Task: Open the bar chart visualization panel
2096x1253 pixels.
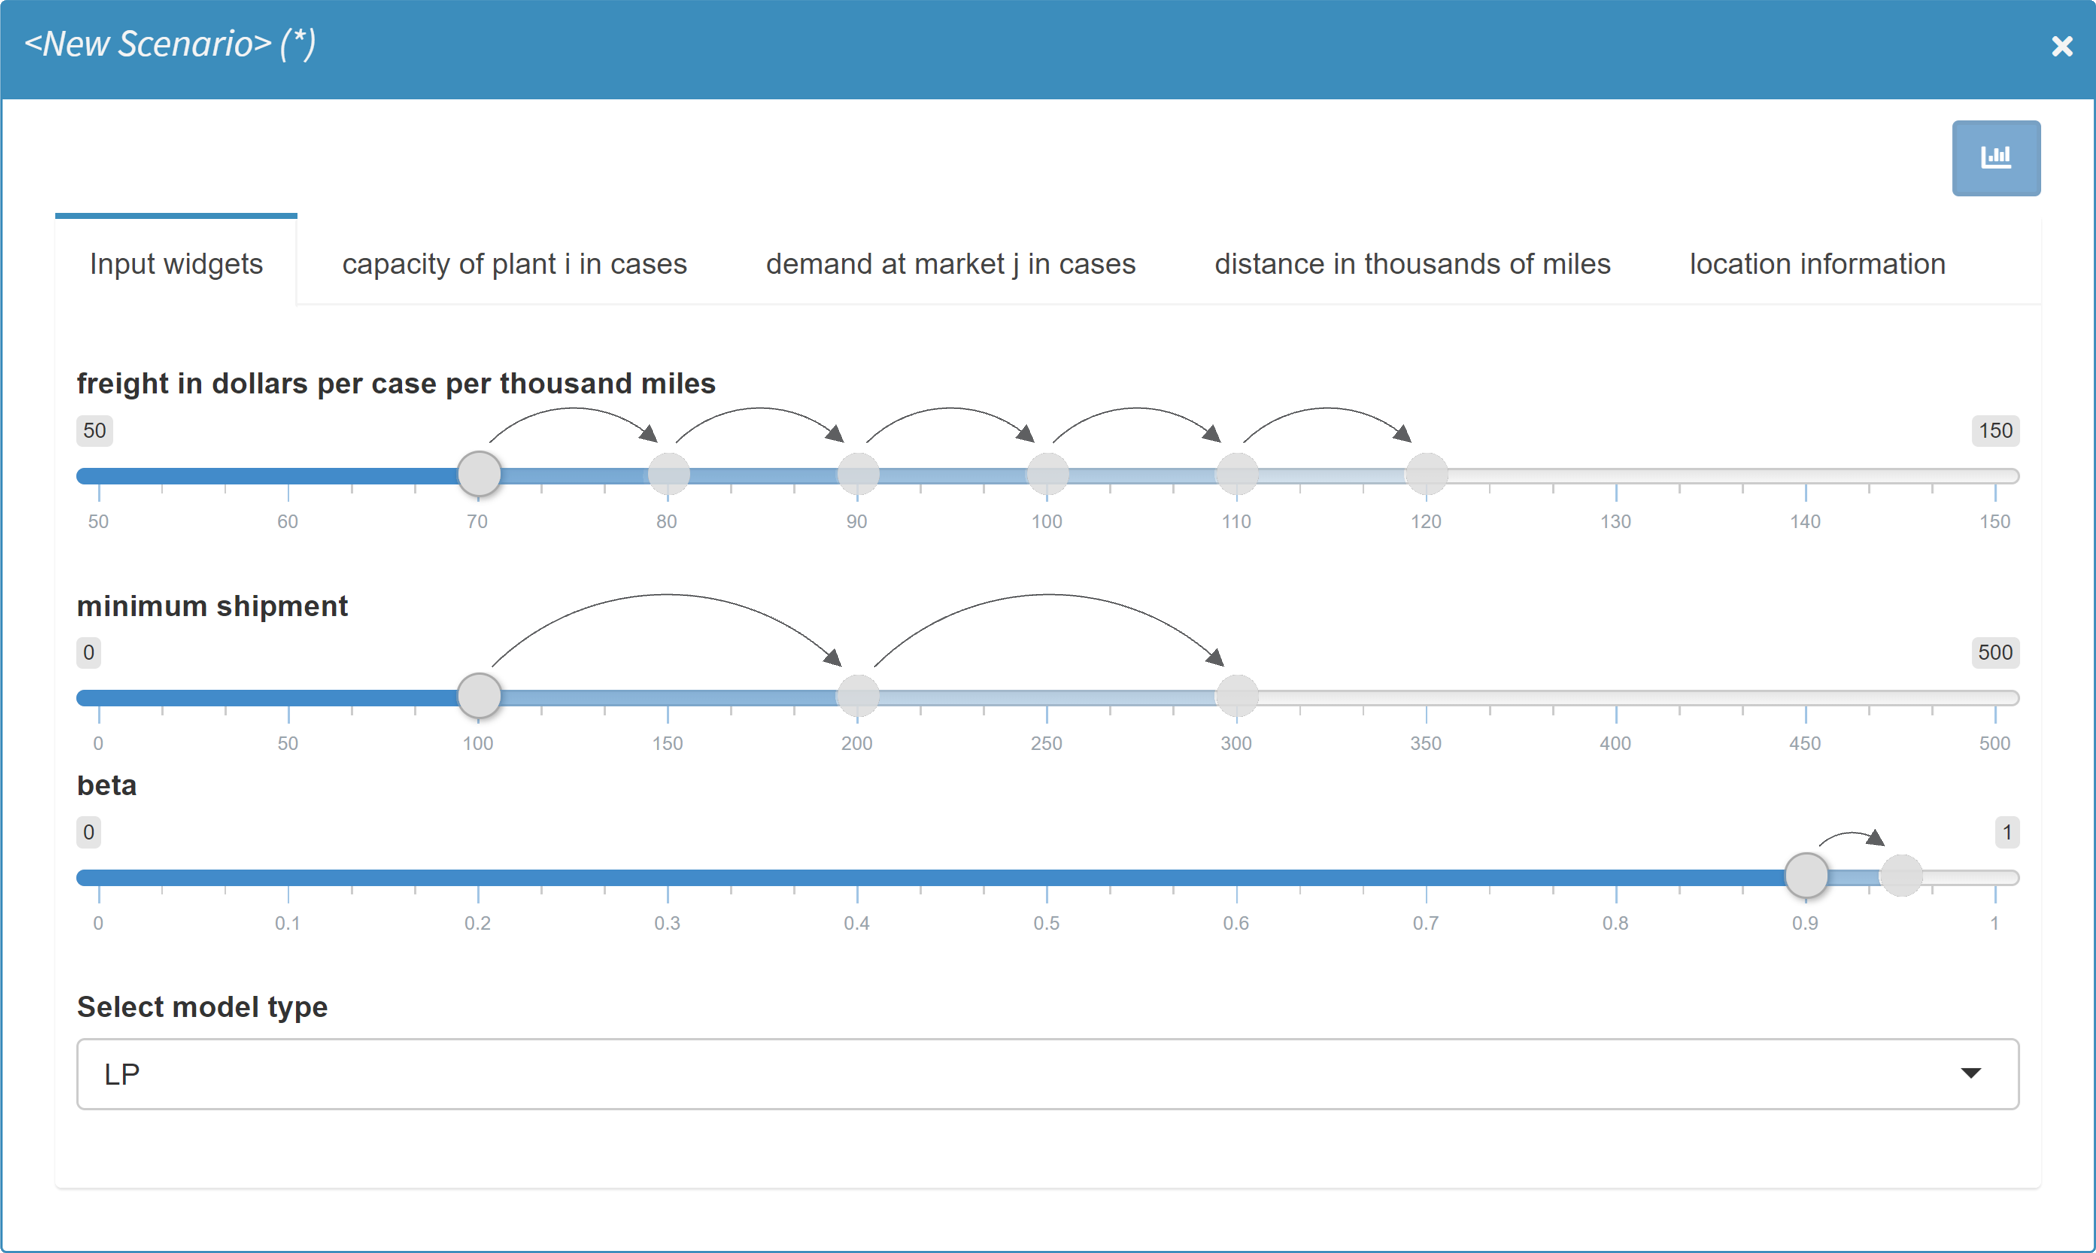Action: [x=1996, y=157]
